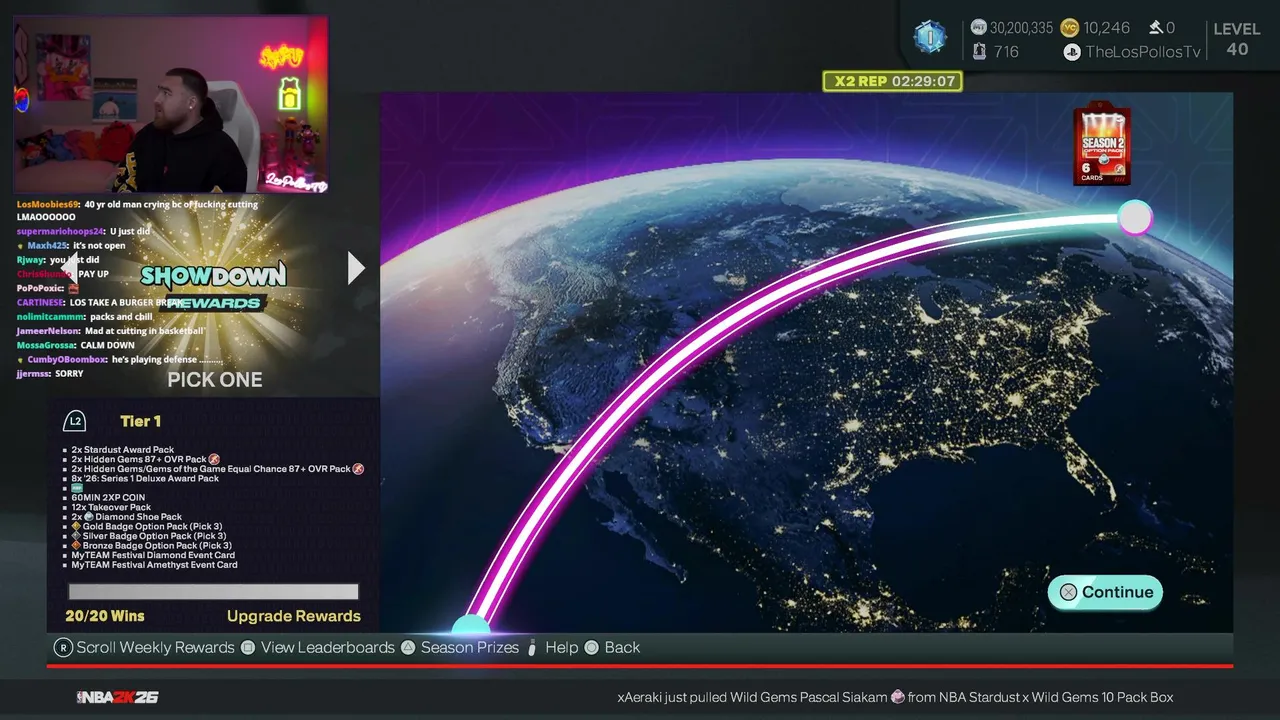Image resolution: width=1280 pixels, height=720 pixels.
Task: Select MyTEAM Festival Amethyst Event Card
Action: [x=154, y=565]
